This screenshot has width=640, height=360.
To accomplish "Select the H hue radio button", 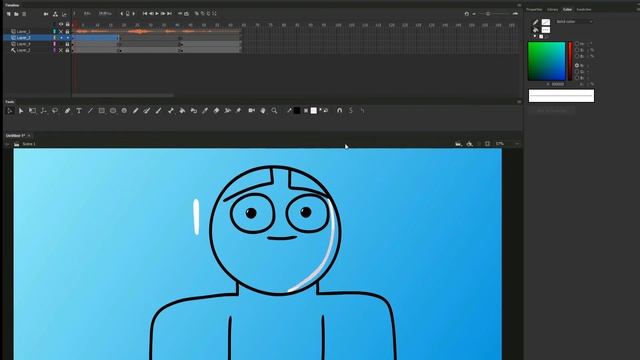I will click(577, 44).
